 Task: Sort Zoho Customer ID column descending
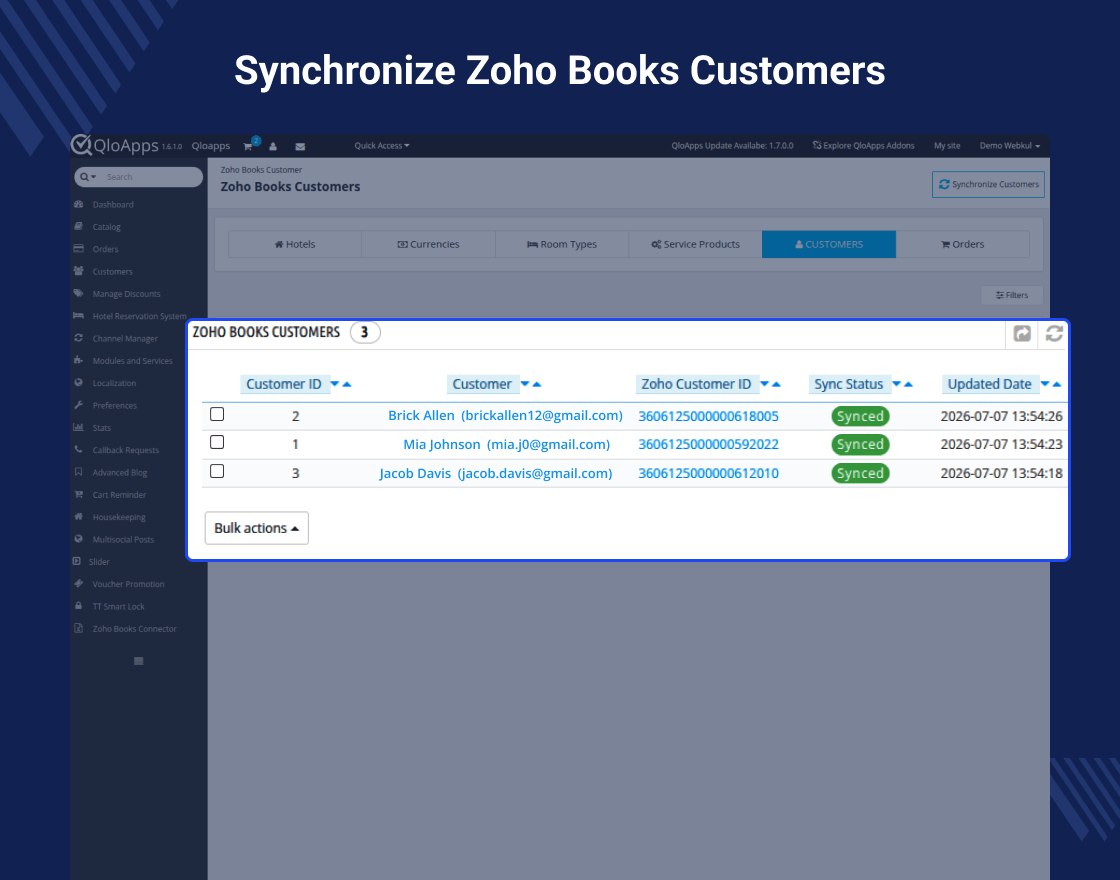(764, 384)
